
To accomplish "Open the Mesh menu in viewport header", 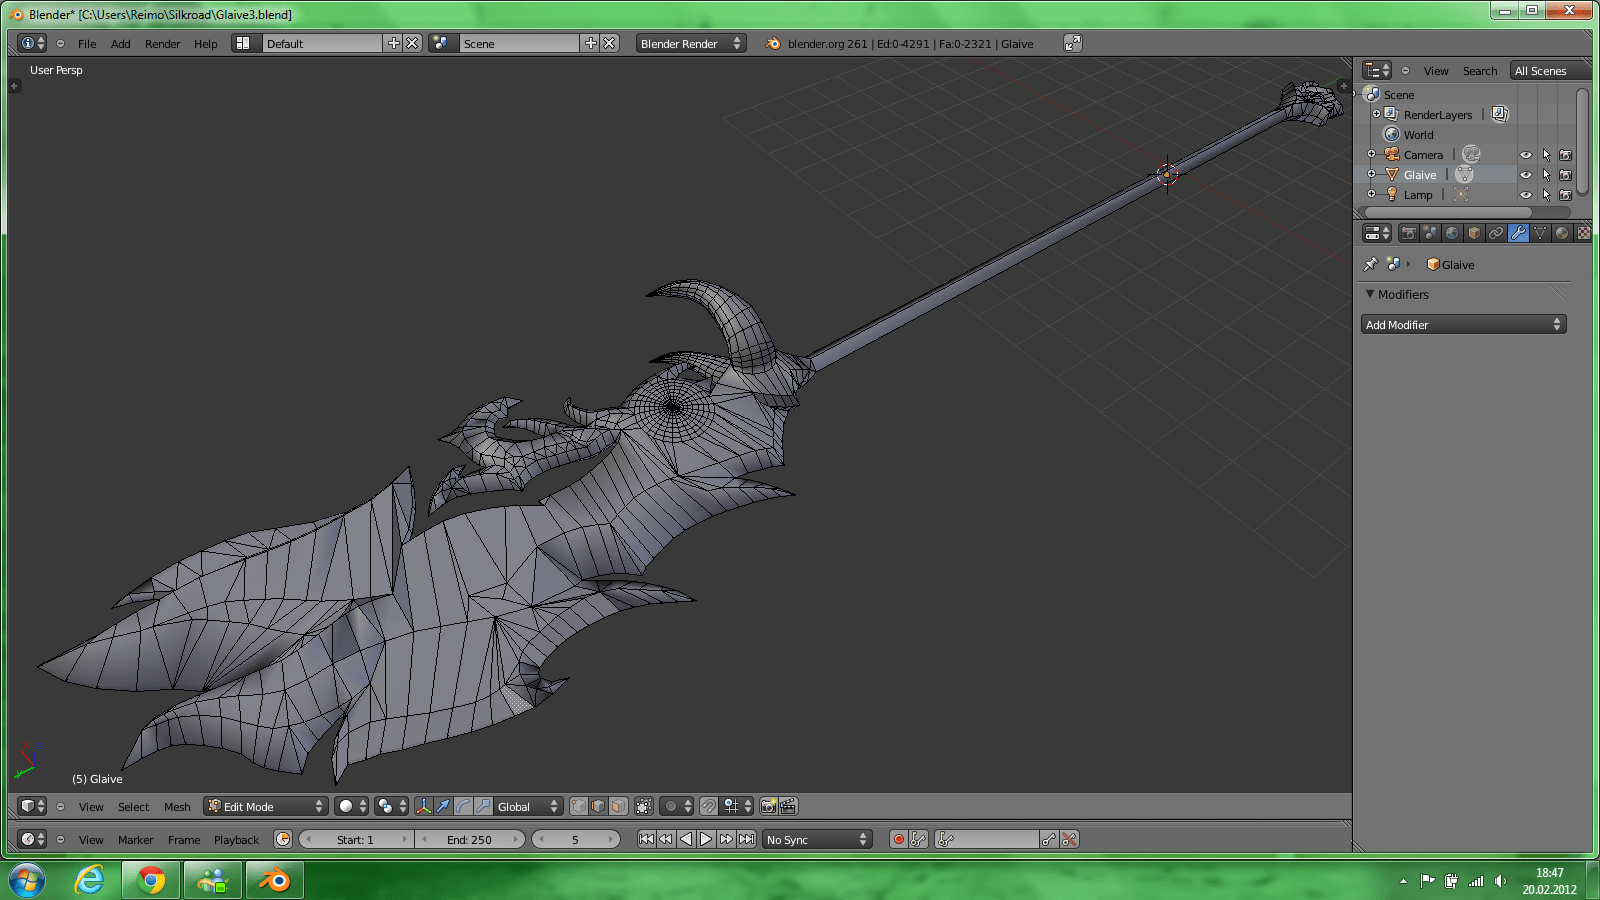I will 177,806.
